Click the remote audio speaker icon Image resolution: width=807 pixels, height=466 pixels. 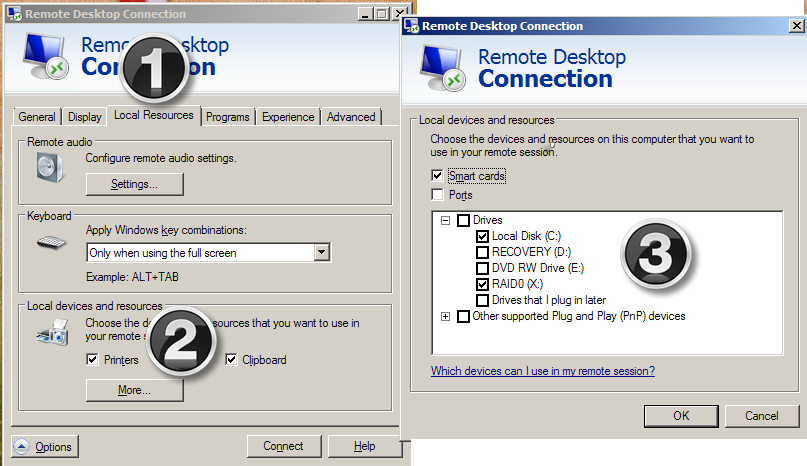pyautogui.click(x=50, y=168)
